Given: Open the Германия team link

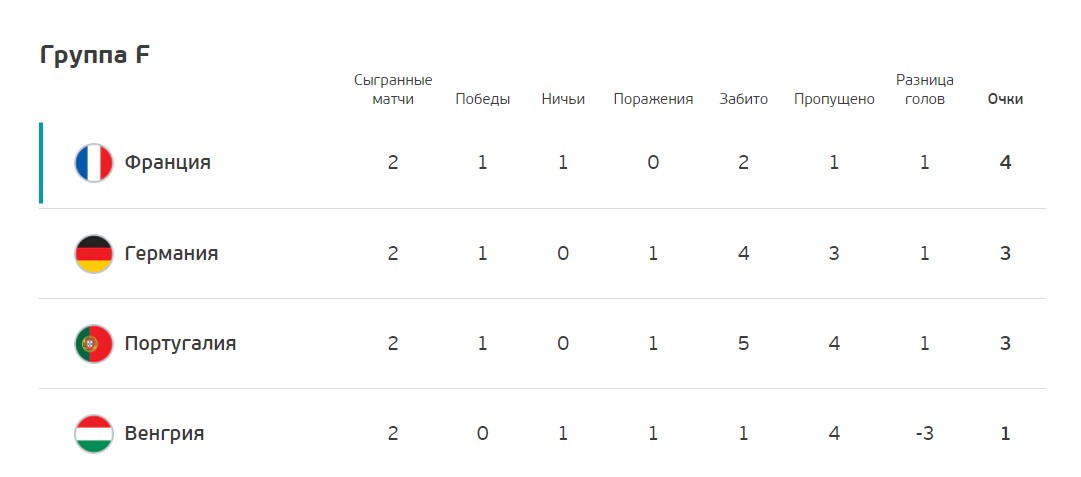Looking at the screenshot, I should [171, 253].
